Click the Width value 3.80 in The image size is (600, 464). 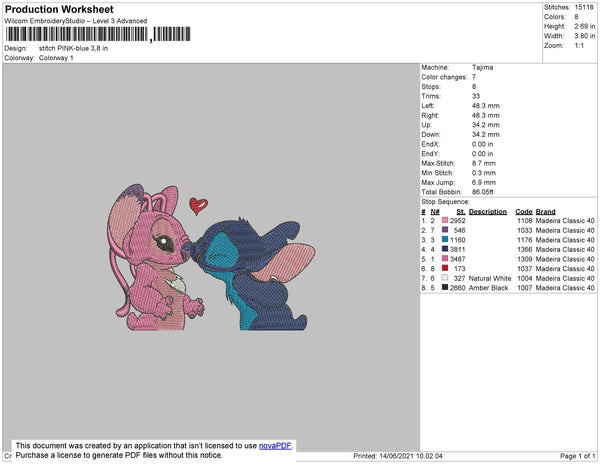point(585,36)
